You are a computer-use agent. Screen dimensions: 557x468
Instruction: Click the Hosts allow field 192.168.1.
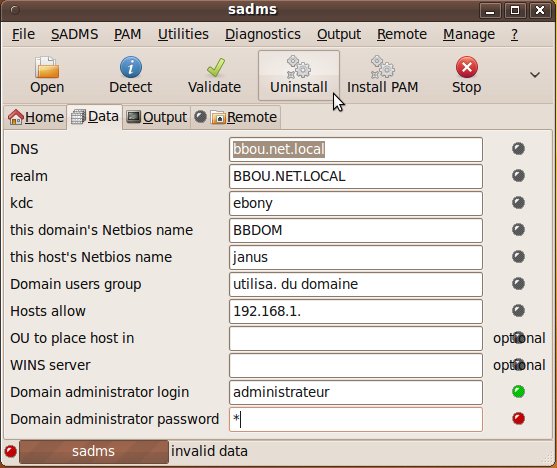tap(356, 311)
